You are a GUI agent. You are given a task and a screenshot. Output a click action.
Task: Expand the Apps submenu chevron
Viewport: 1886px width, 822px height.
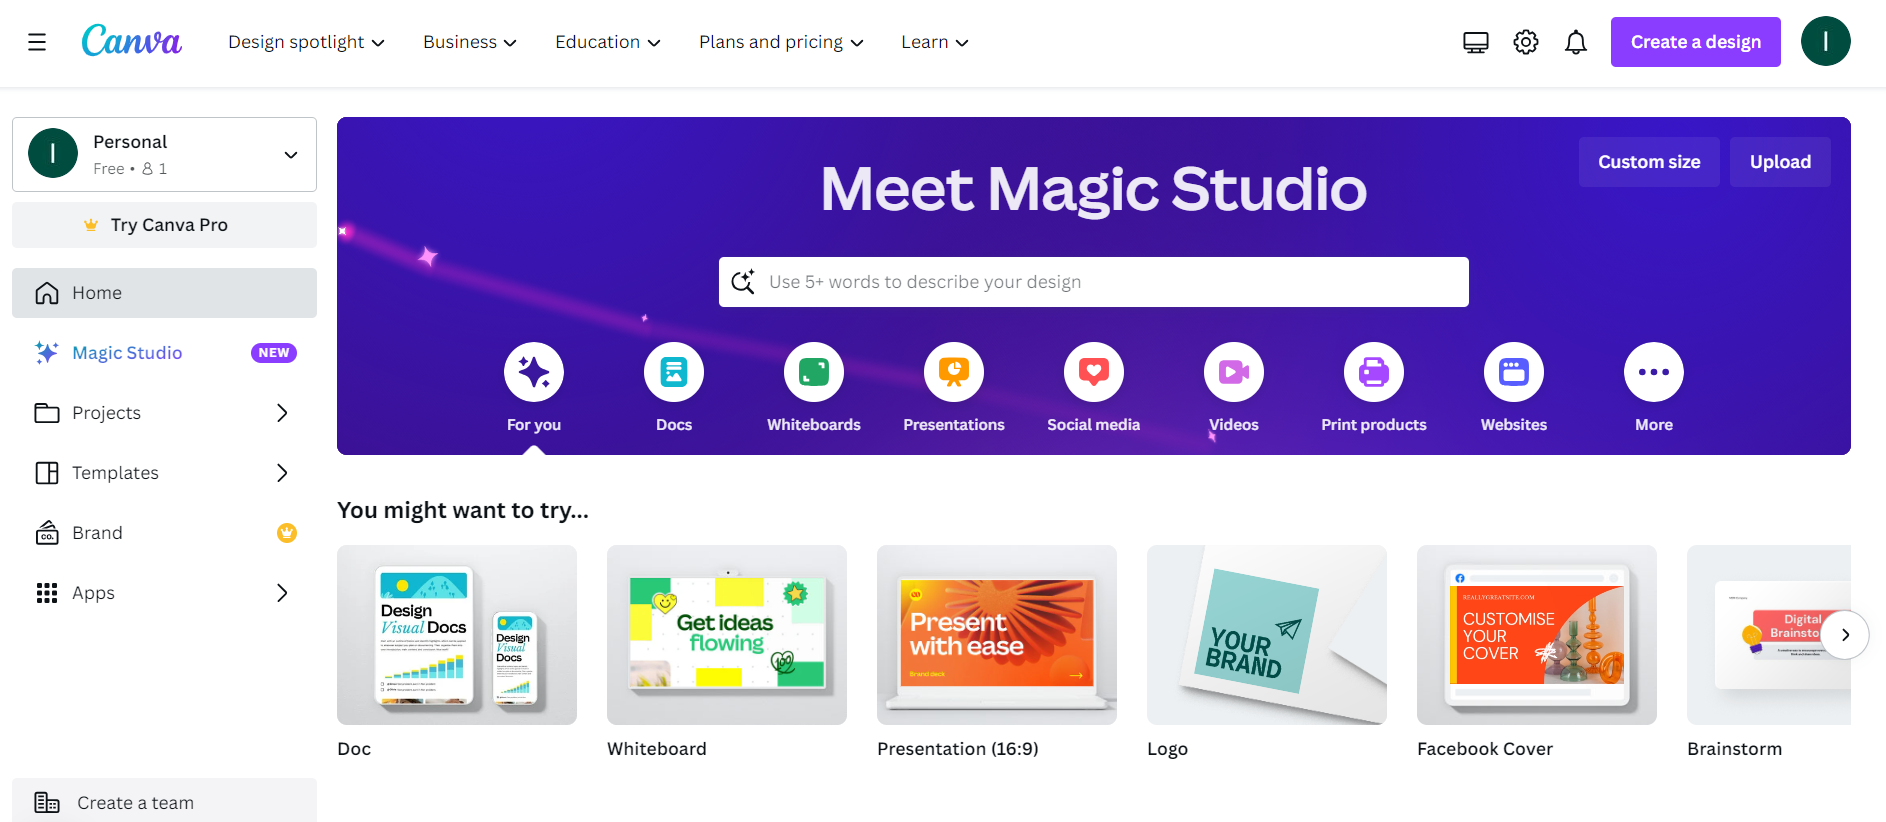point(282,593)
